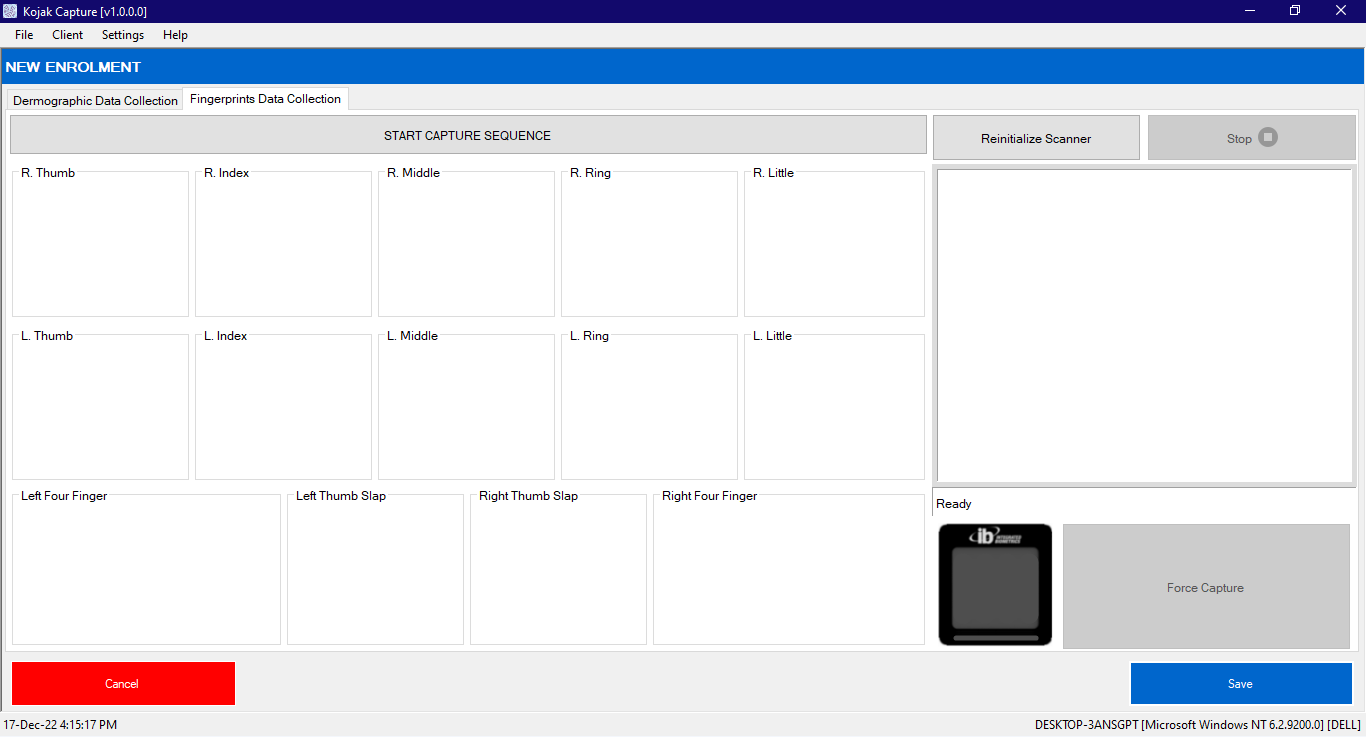The width and height of the screenshot is (1366, 738).
Task: Click the L. Middle fingerprint slot
Action: (x=466, y=408)
